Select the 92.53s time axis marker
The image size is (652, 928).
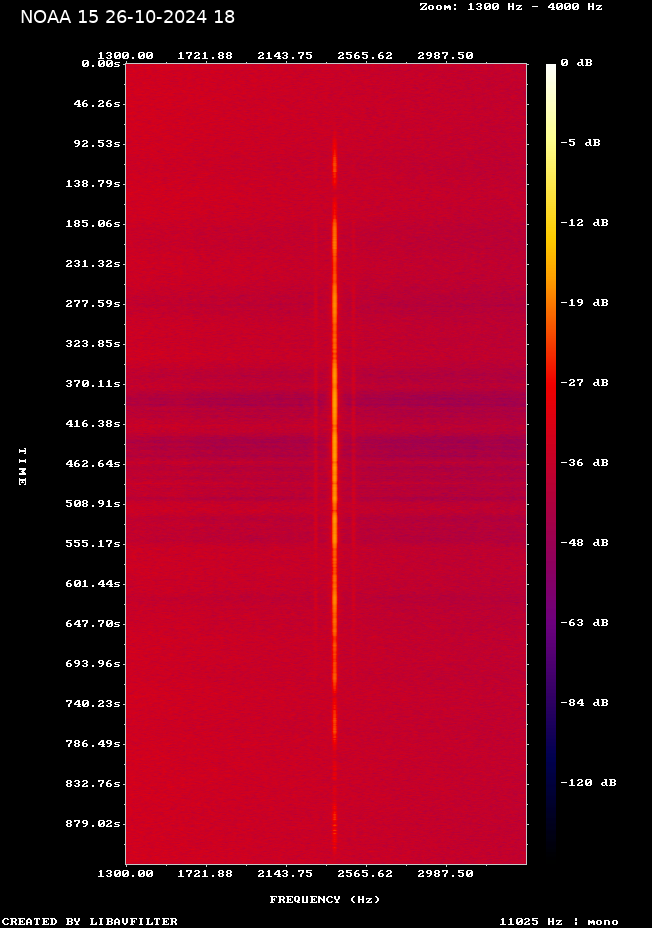(x=97, y=143)
